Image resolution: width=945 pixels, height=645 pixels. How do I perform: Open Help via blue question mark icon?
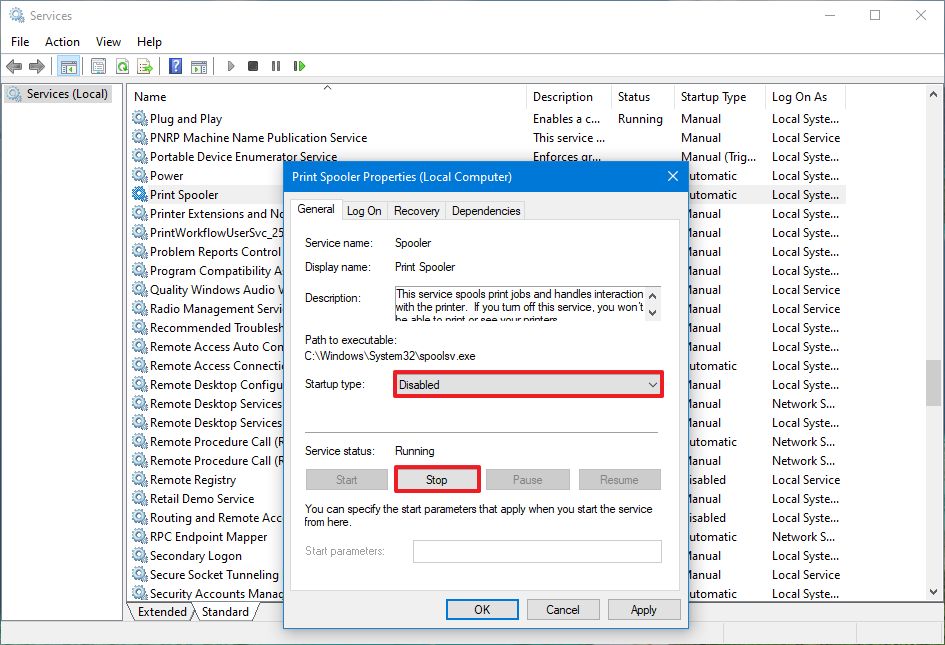[x=175, y=66]
